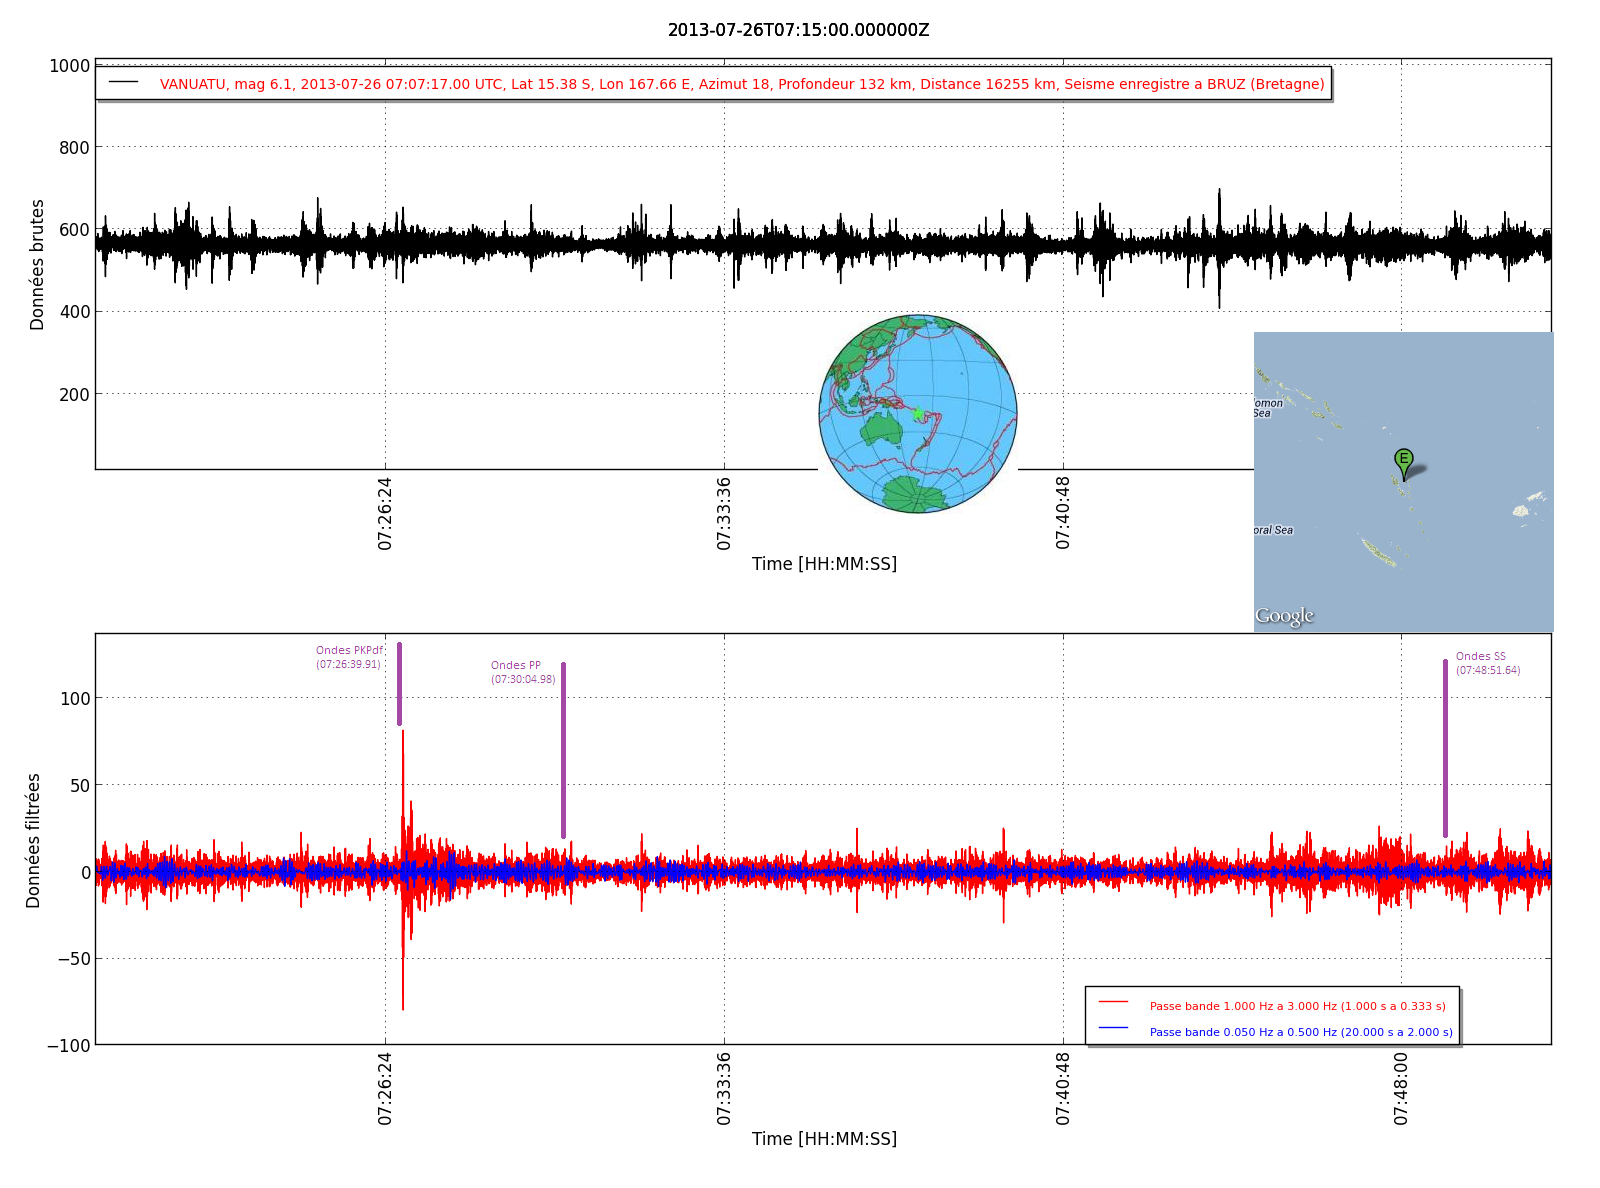
Task: Click the 'Ondes SS (07:48:51.64)' text label
Action: click(x=1487, y=663)
